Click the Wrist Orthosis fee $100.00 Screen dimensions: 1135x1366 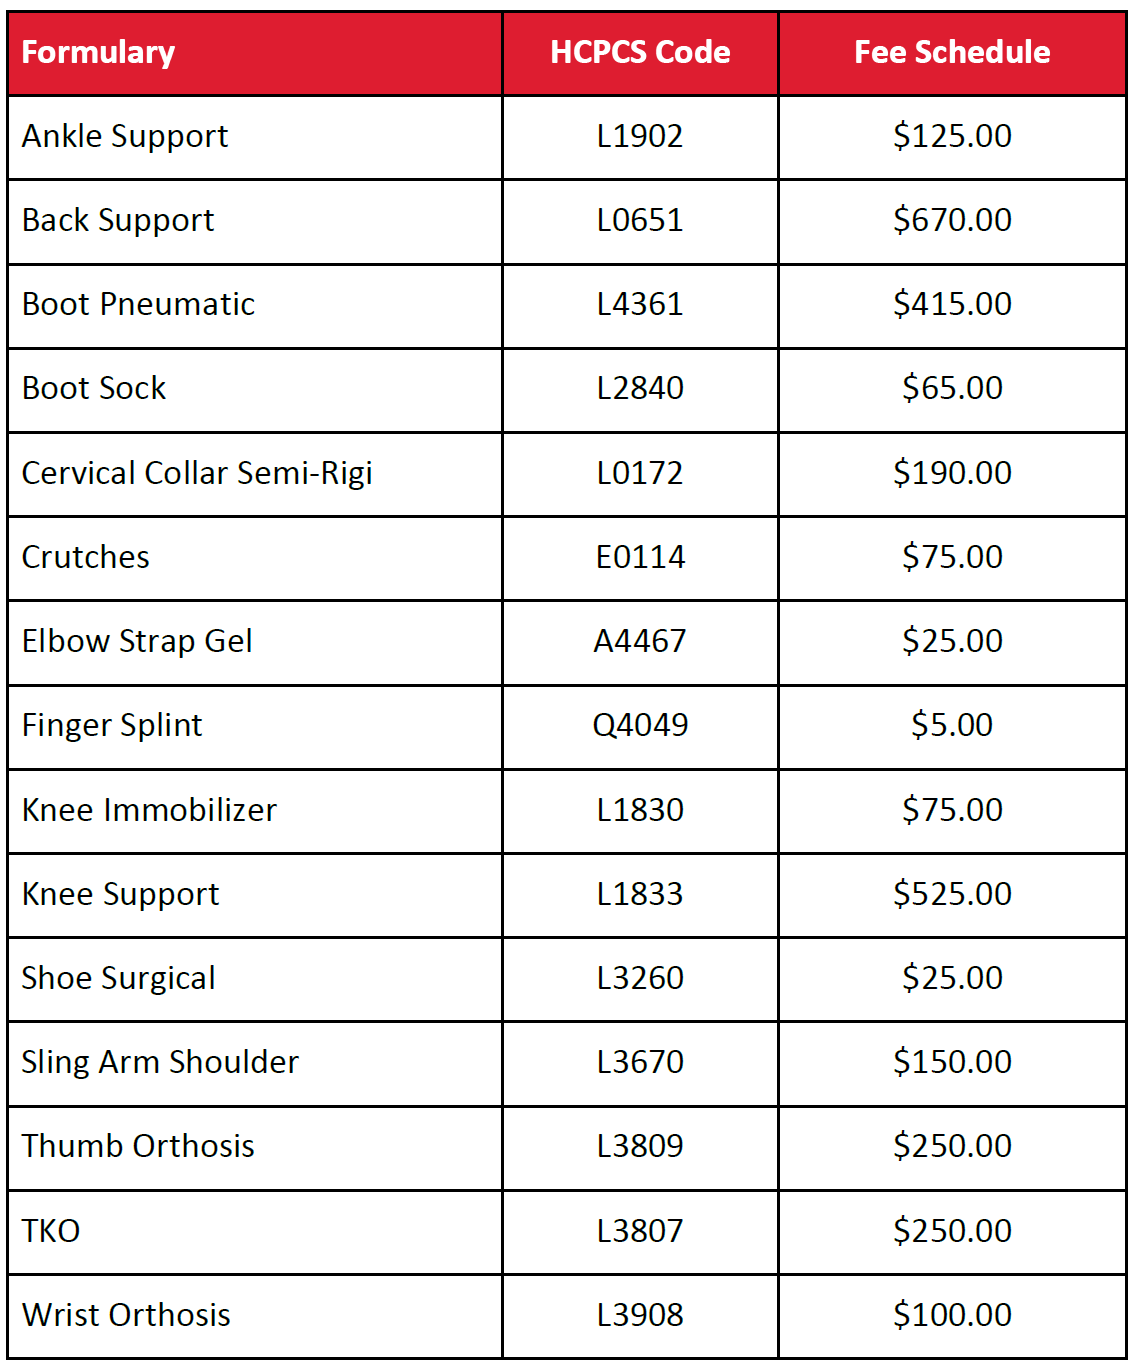pos(952,1315)
